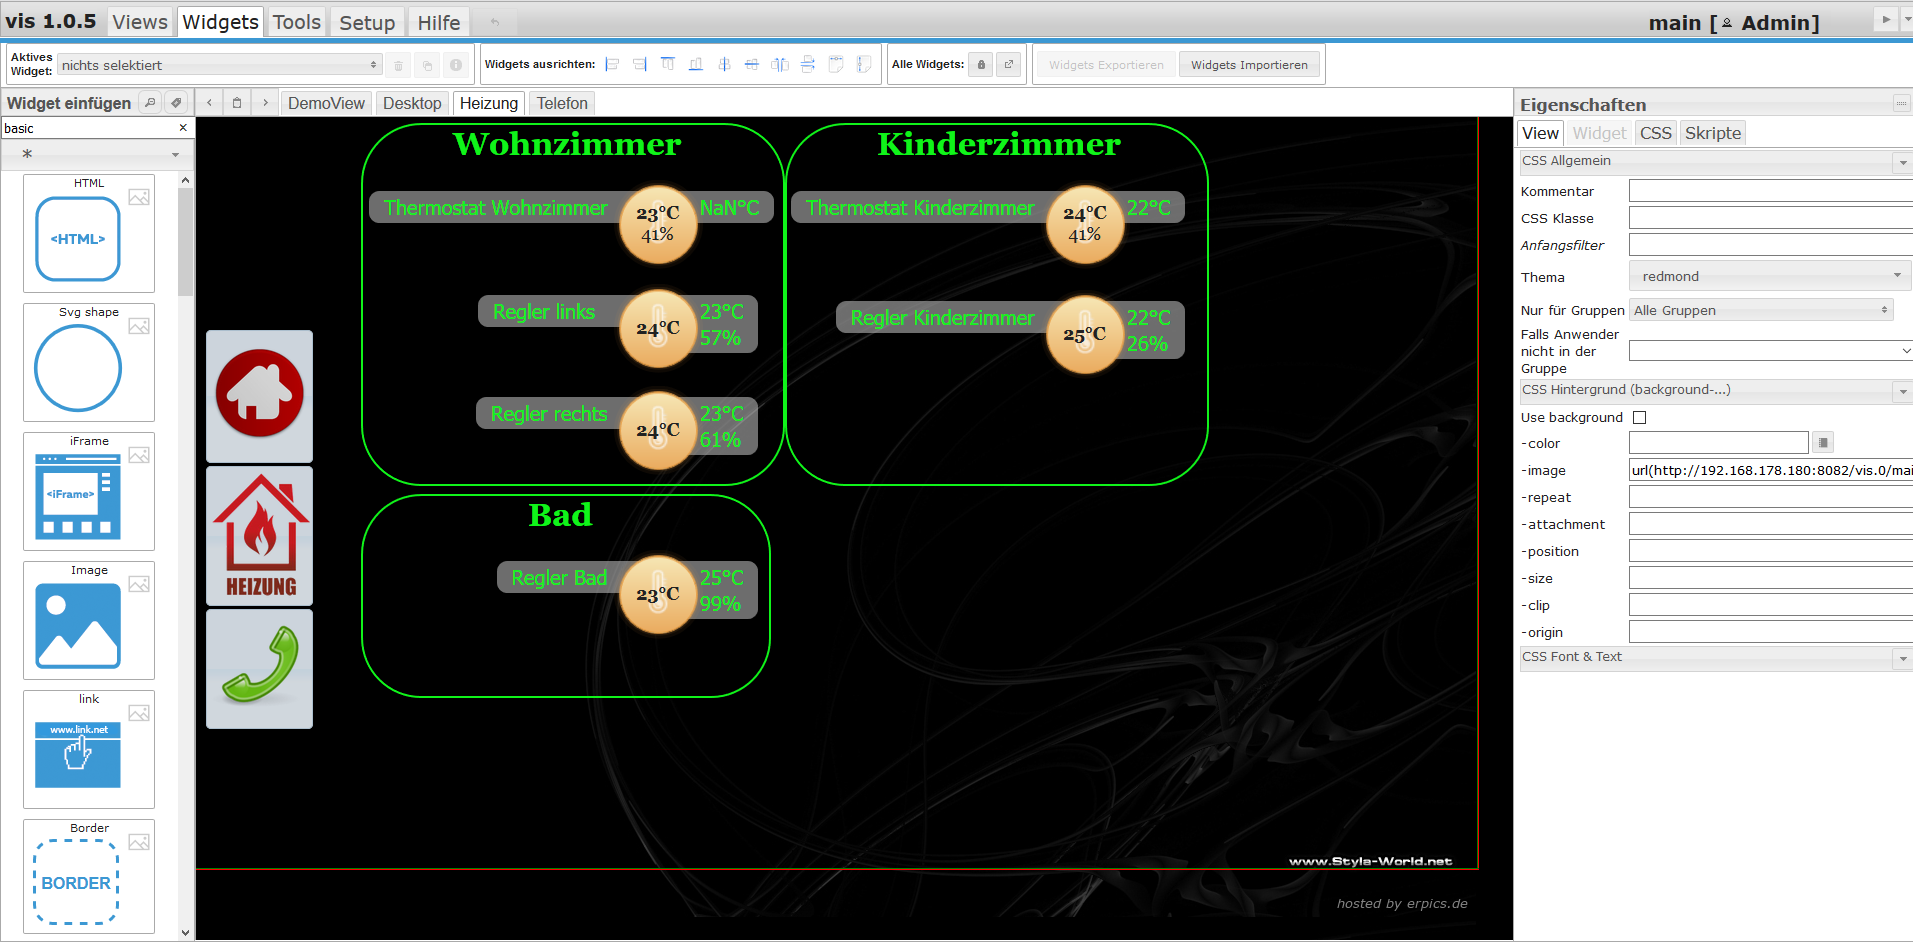Select the Heizung view tab
The height and width of the screenshot is (945, 1913).
(x=489, y=103)
